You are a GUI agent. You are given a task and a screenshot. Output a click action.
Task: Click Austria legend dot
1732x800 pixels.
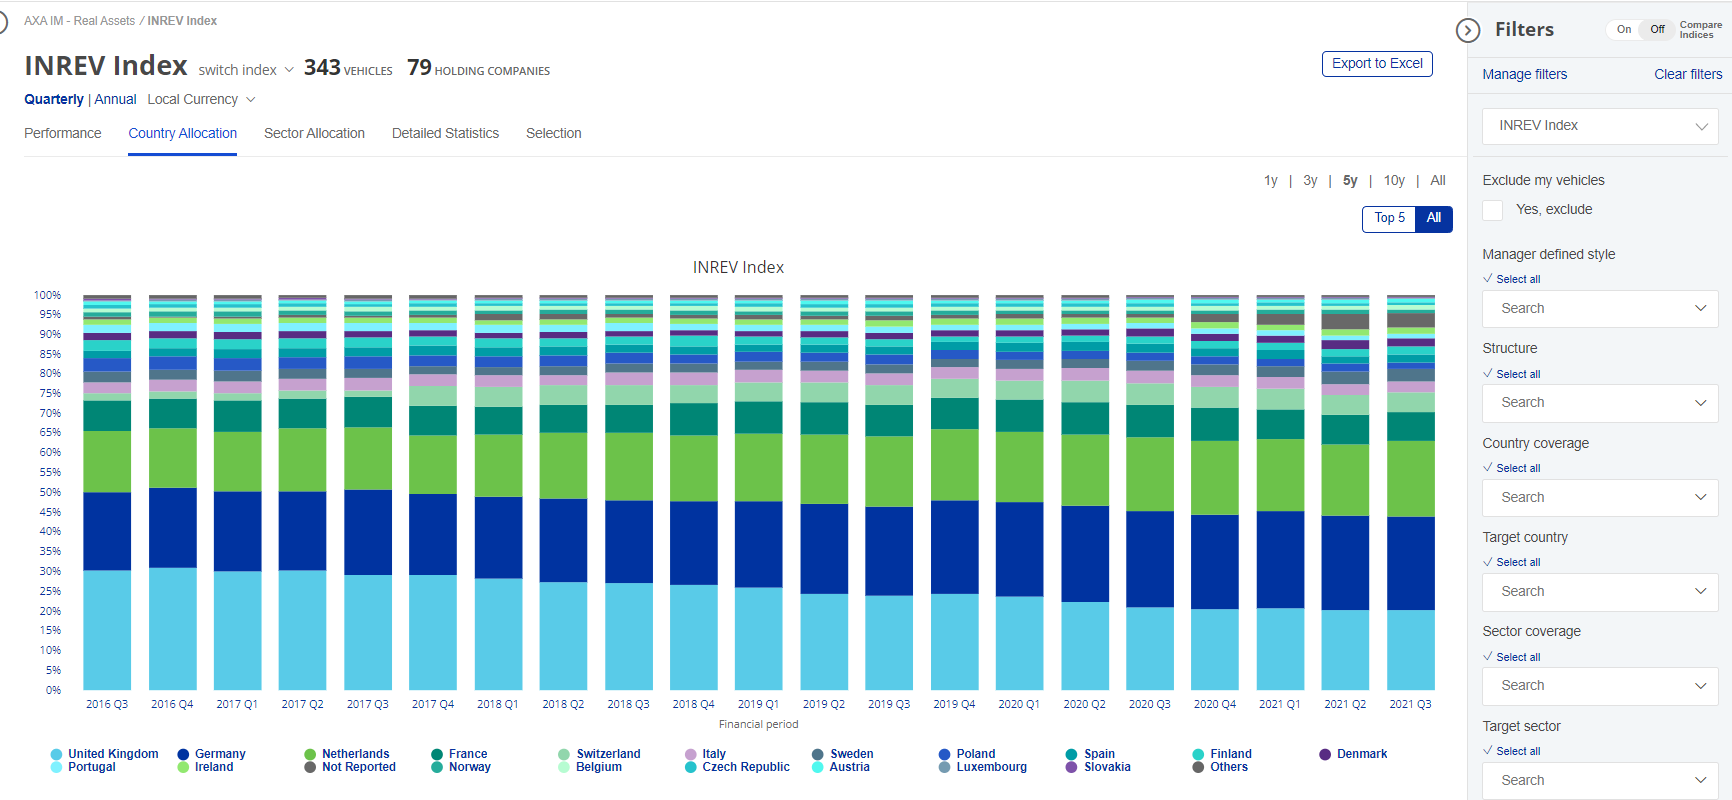818,768
